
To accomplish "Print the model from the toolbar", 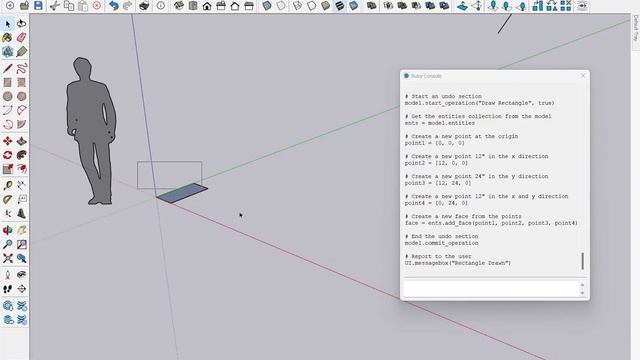I will pos(144,6).
